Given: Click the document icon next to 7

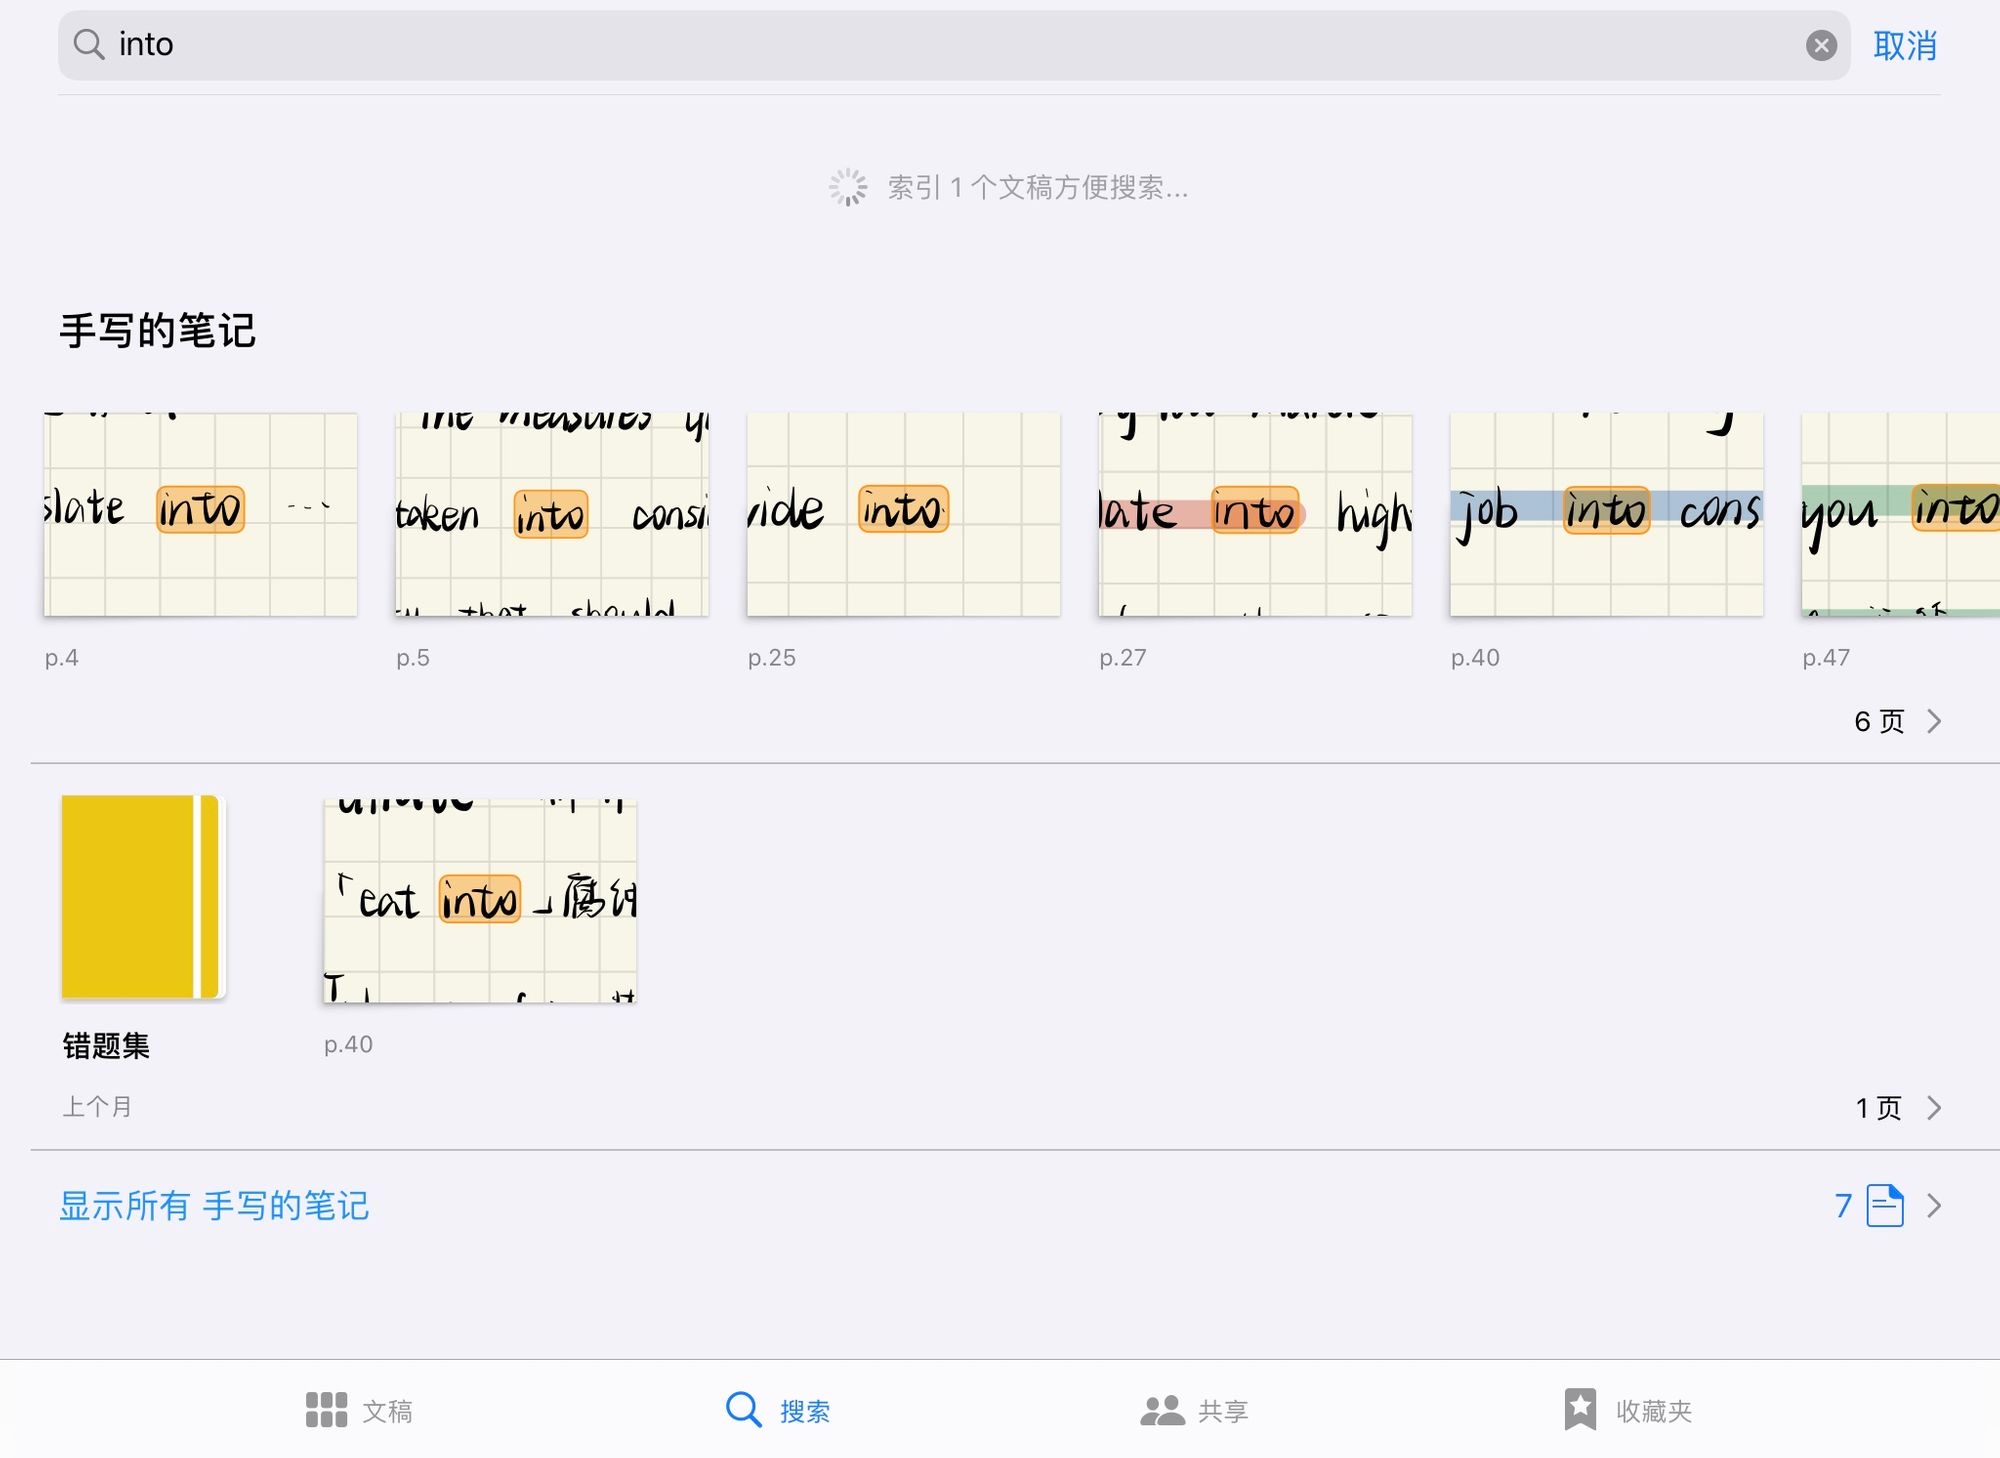Looking at the screenshot, I should coord(1885,1205).
